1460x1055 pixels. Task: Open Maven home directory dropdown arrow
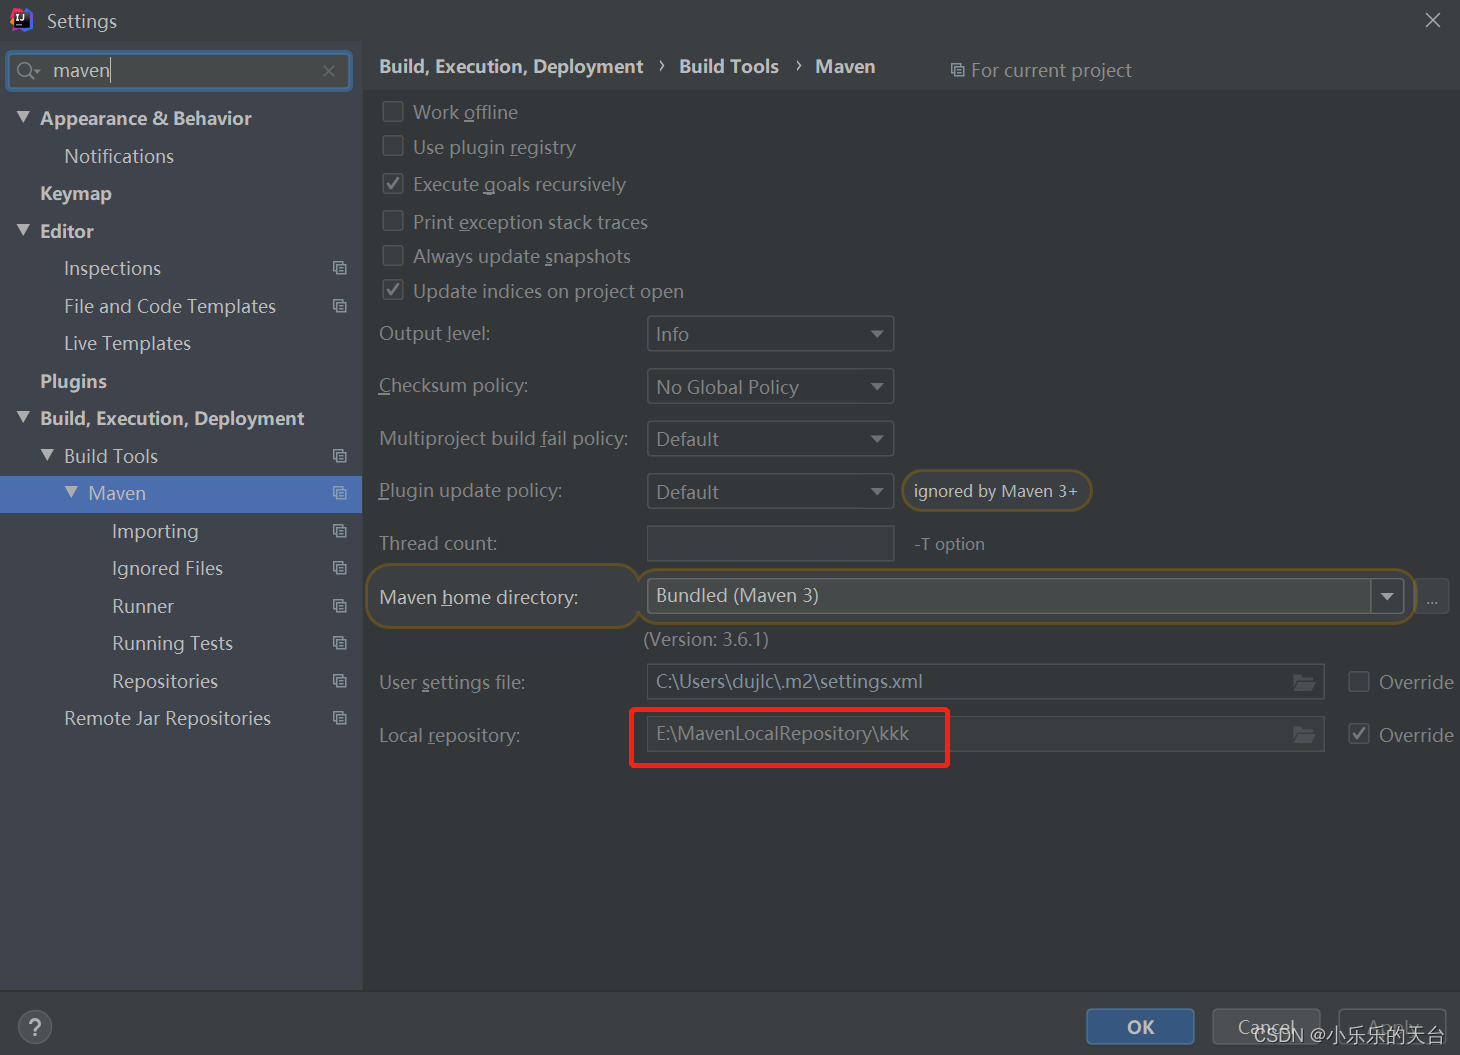click(x=1387, y=596)
